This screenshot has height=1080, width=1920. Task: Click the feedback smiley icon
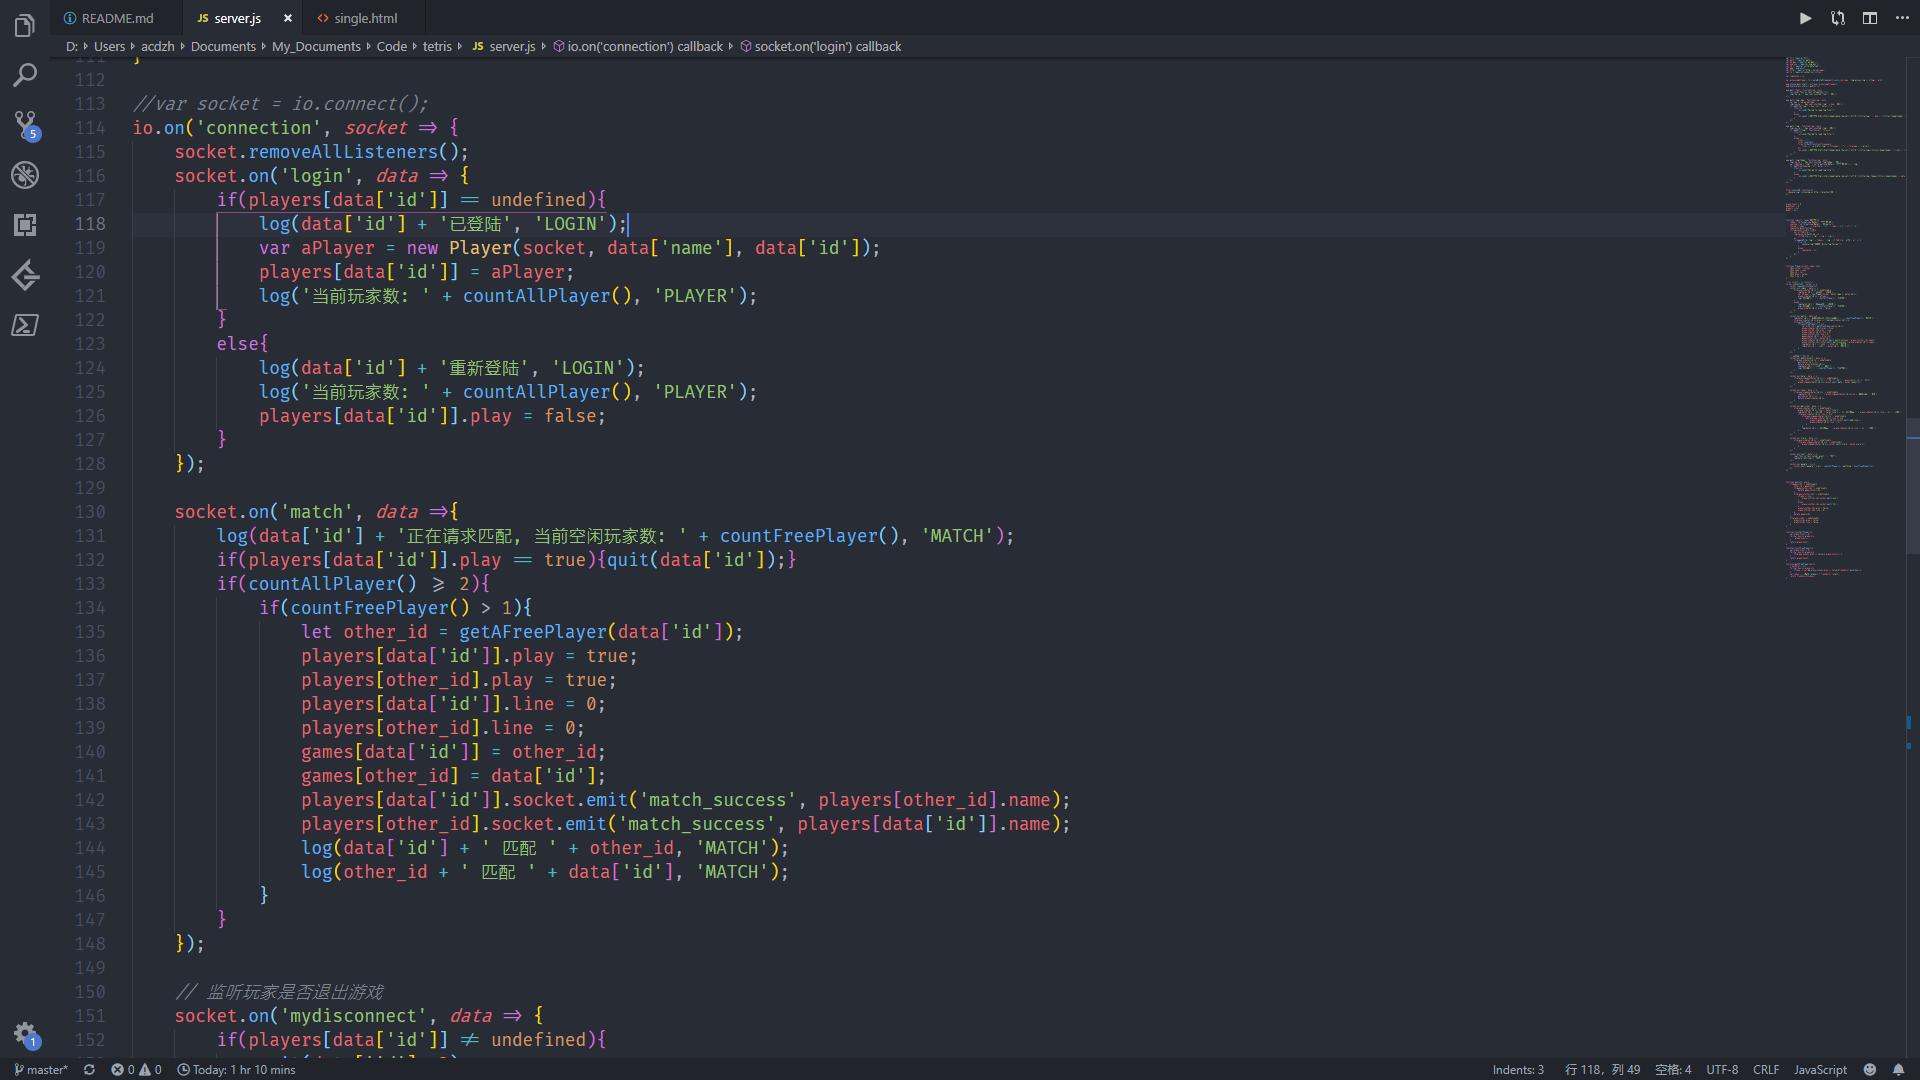tap(1870, 1069)
